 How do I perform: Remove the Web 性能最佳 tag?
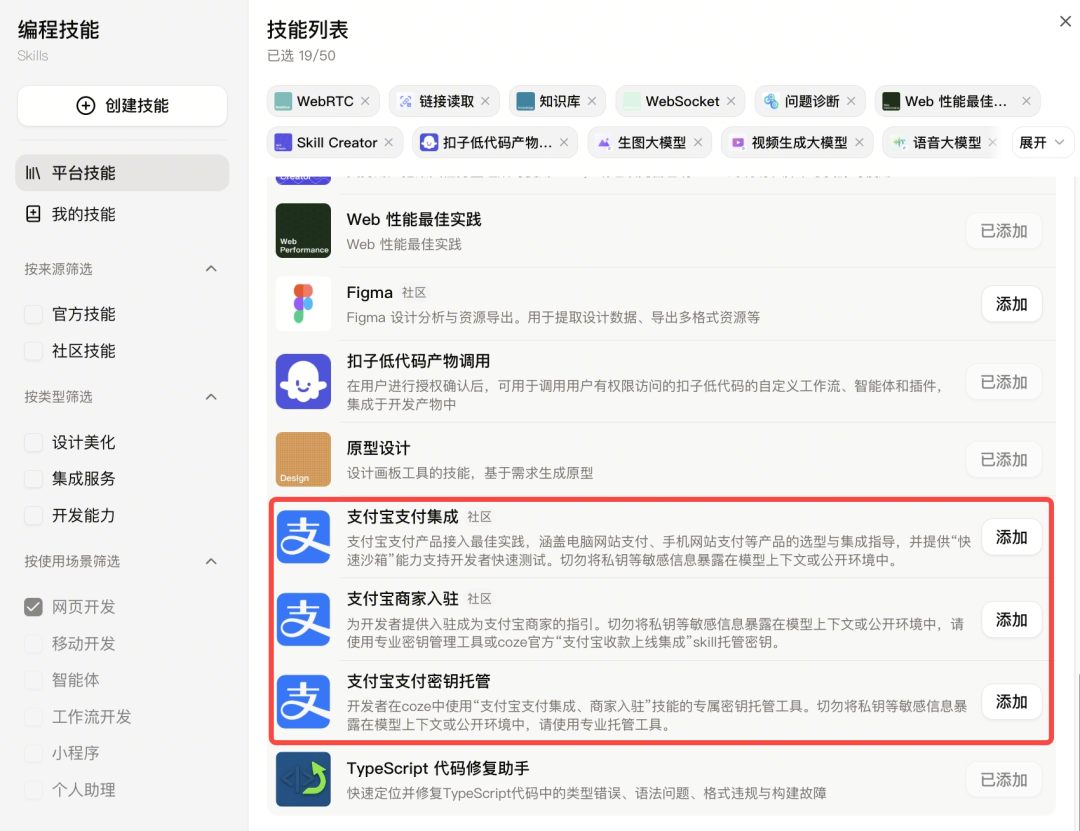[x=1026, y=101]
